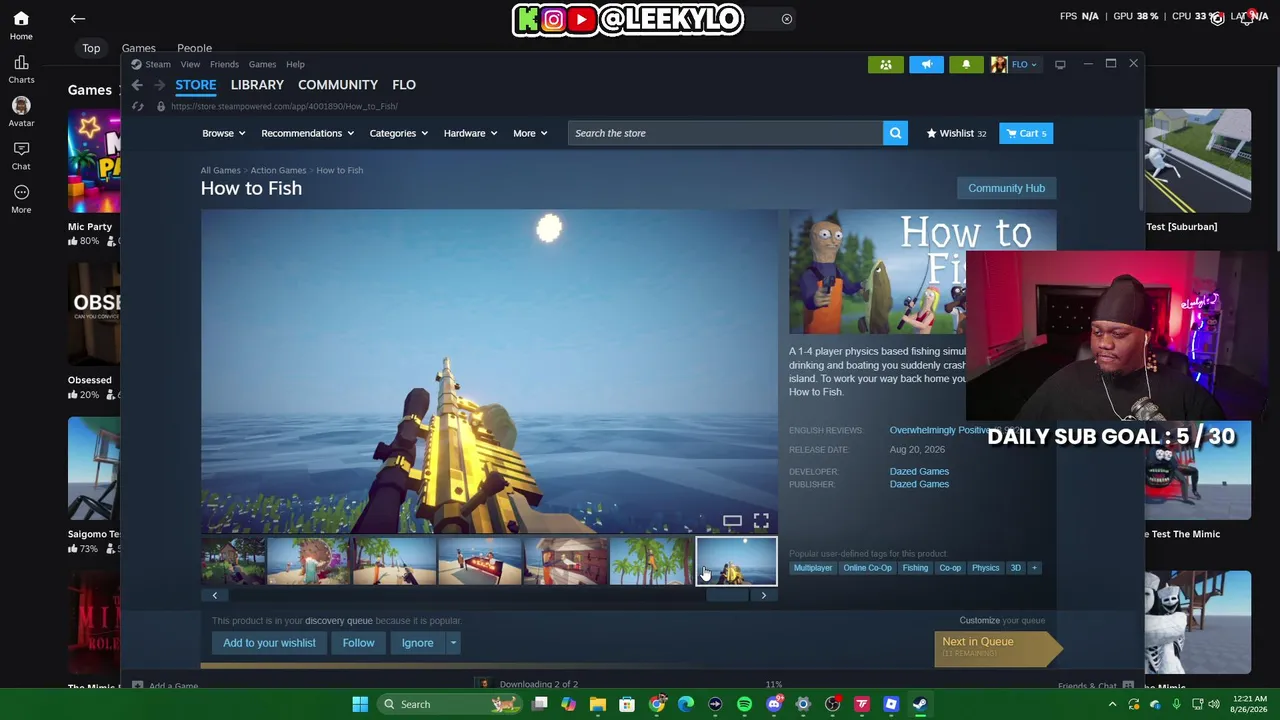
Task: Reload the Steam store page
Action: tap(138, 106)
